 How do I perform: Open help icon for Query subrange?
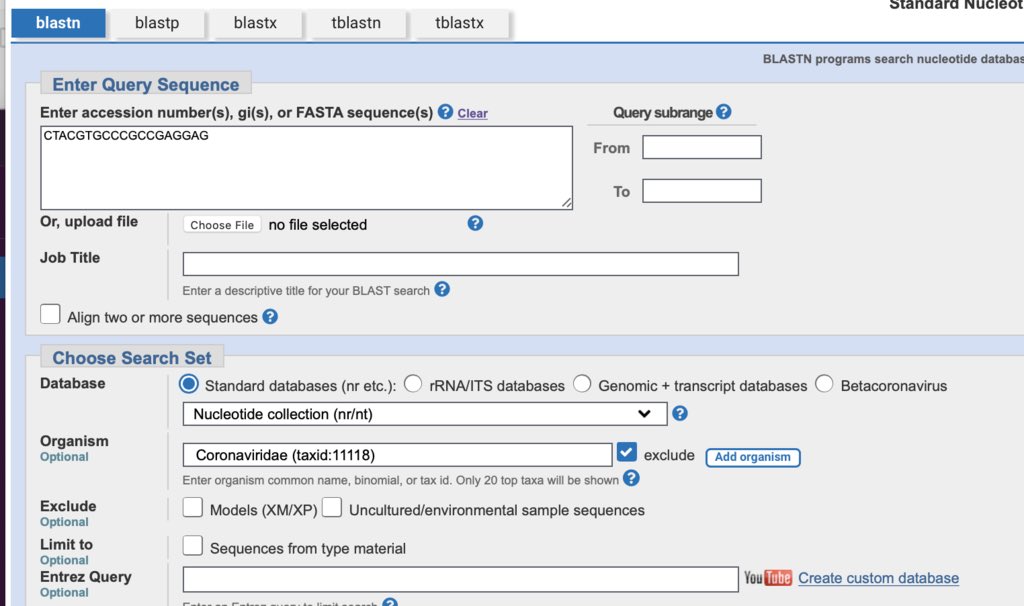(x=724, y=112)
